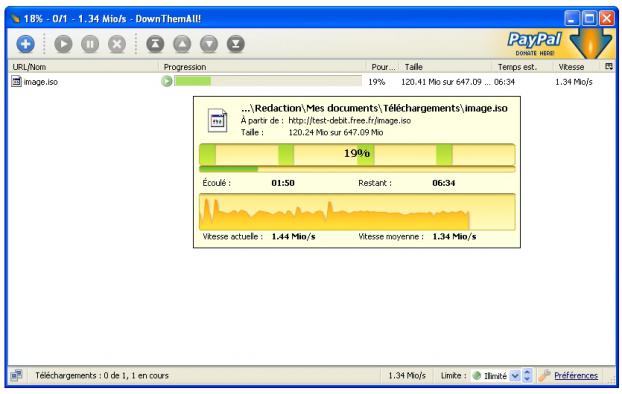Resume download with the play toolbar button
This screenshot has height=394, width=622.
[63, 44]
